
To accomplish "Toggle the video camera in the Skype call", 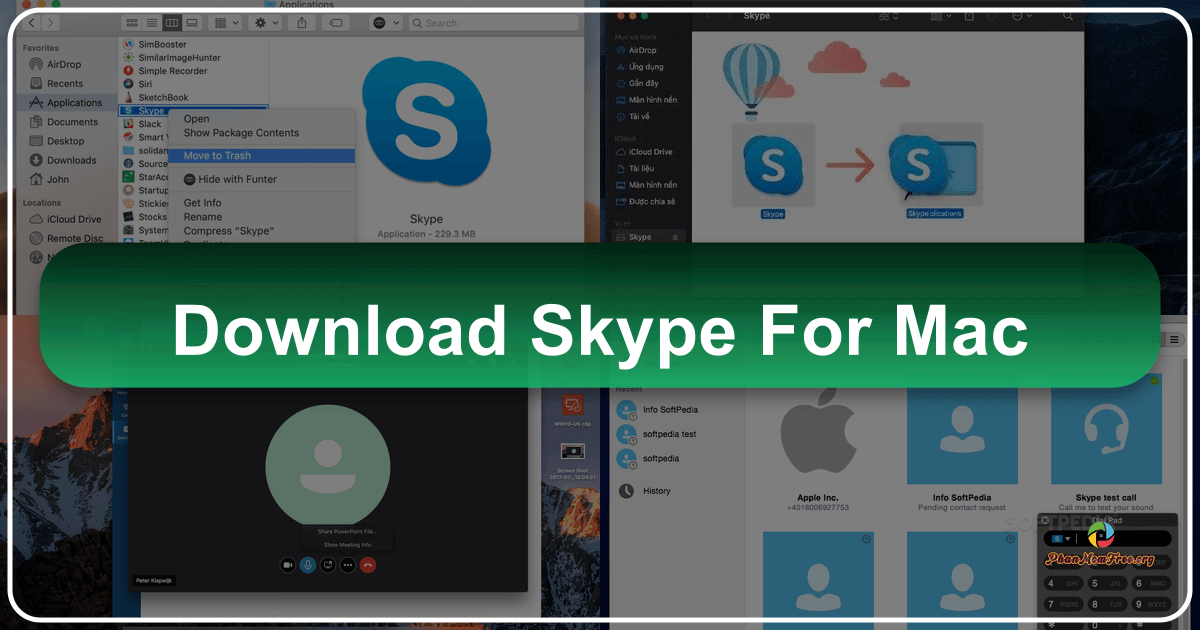I will tap(288, 565).
